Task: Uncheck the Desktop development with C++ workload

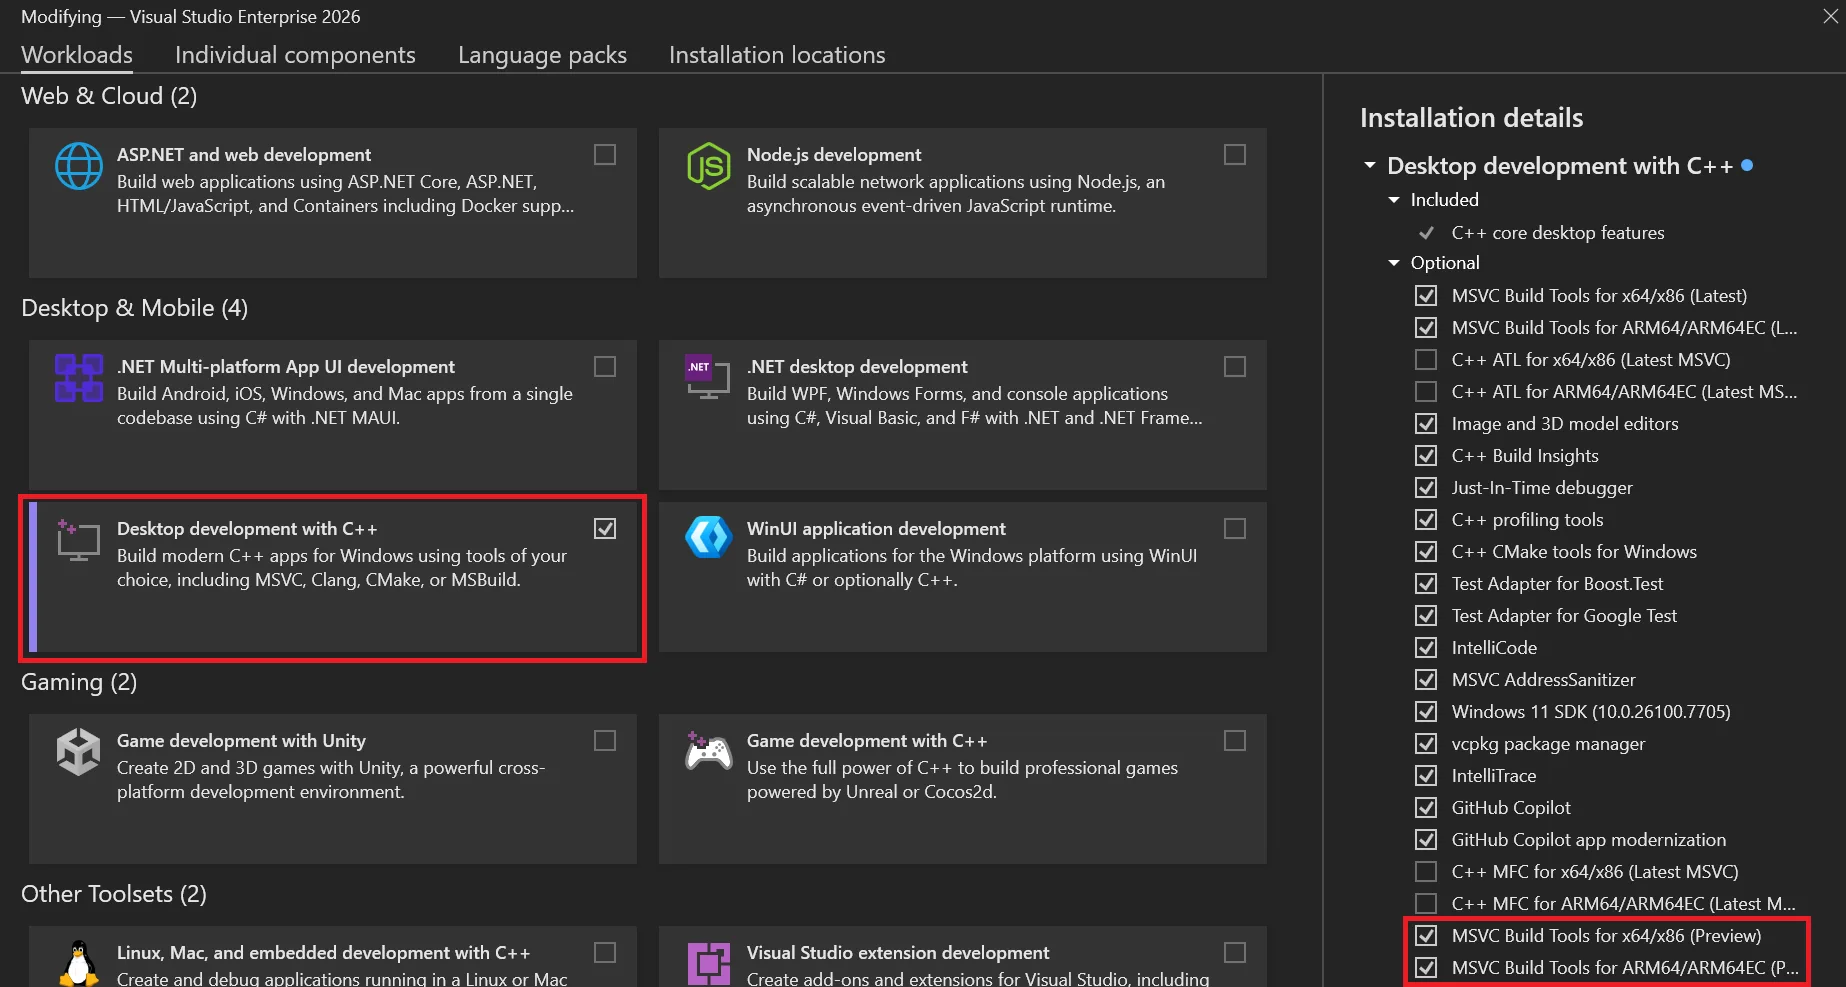Action: (x=605, y=528)
